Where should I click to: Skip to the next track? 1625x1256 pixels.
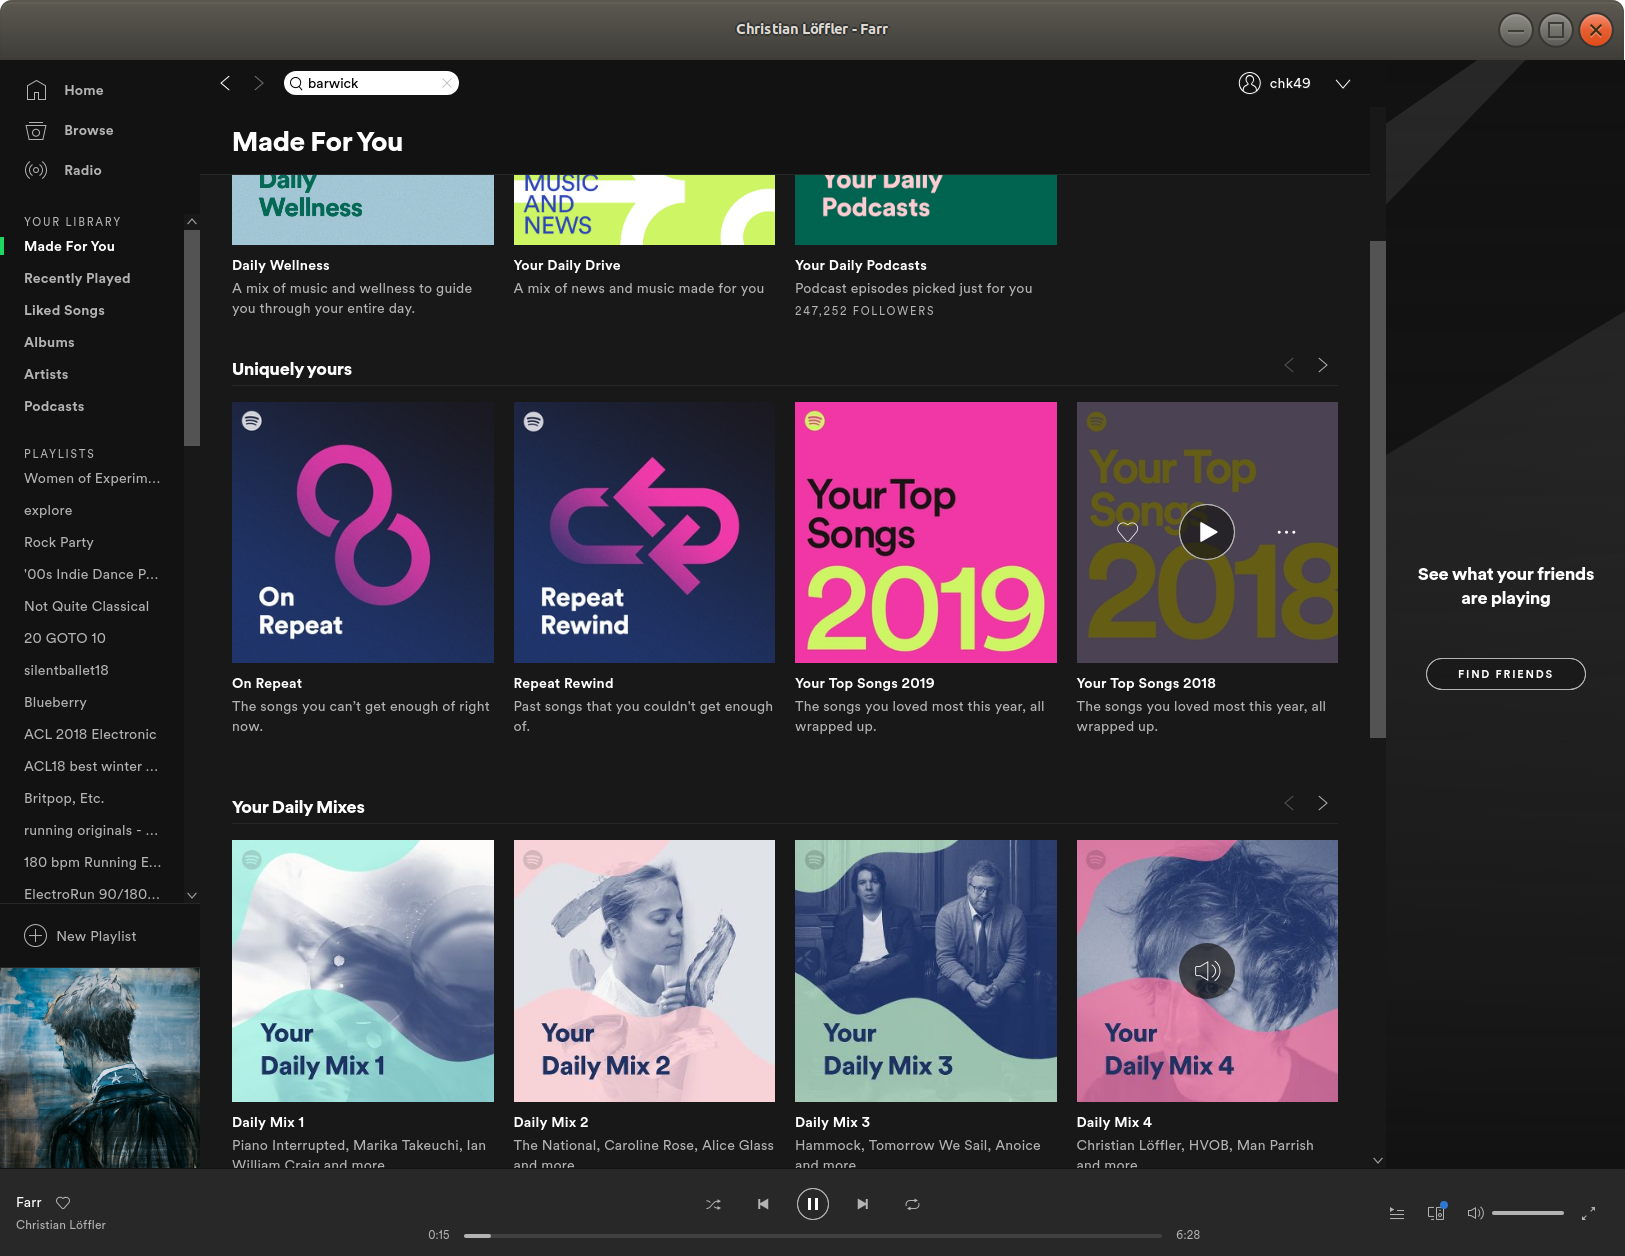pos(862,1204)
